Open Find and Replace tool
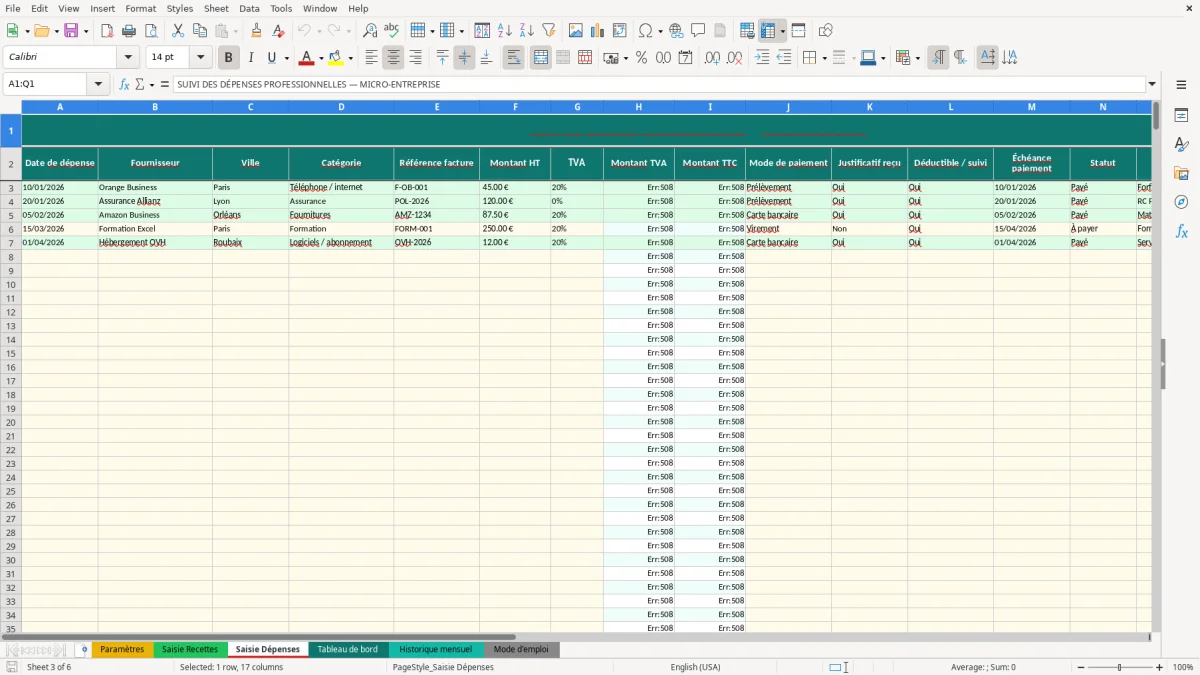This screenshot has height=675, width=1200. (x=370, y=31)
